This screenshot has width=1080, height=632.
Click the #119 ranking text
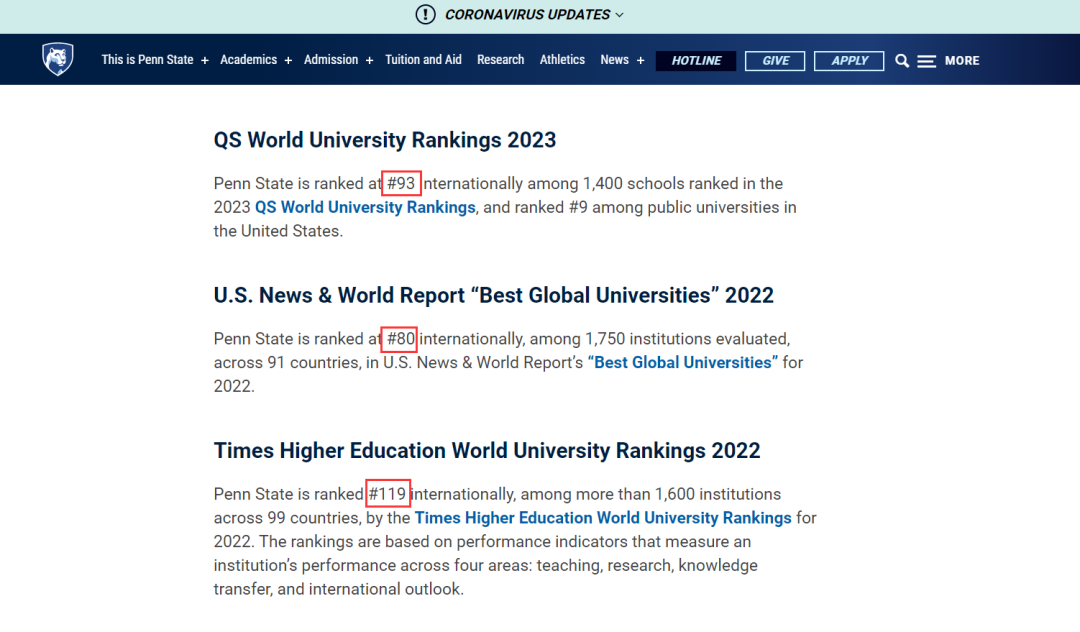click(387, 494)
